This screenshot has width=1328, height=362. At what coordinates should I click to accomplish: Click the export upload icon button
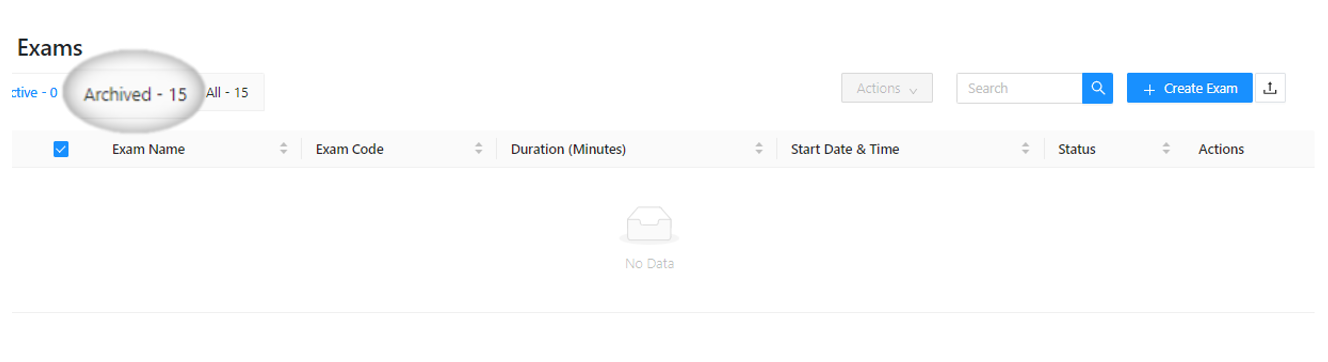(x=1270, y=88)
